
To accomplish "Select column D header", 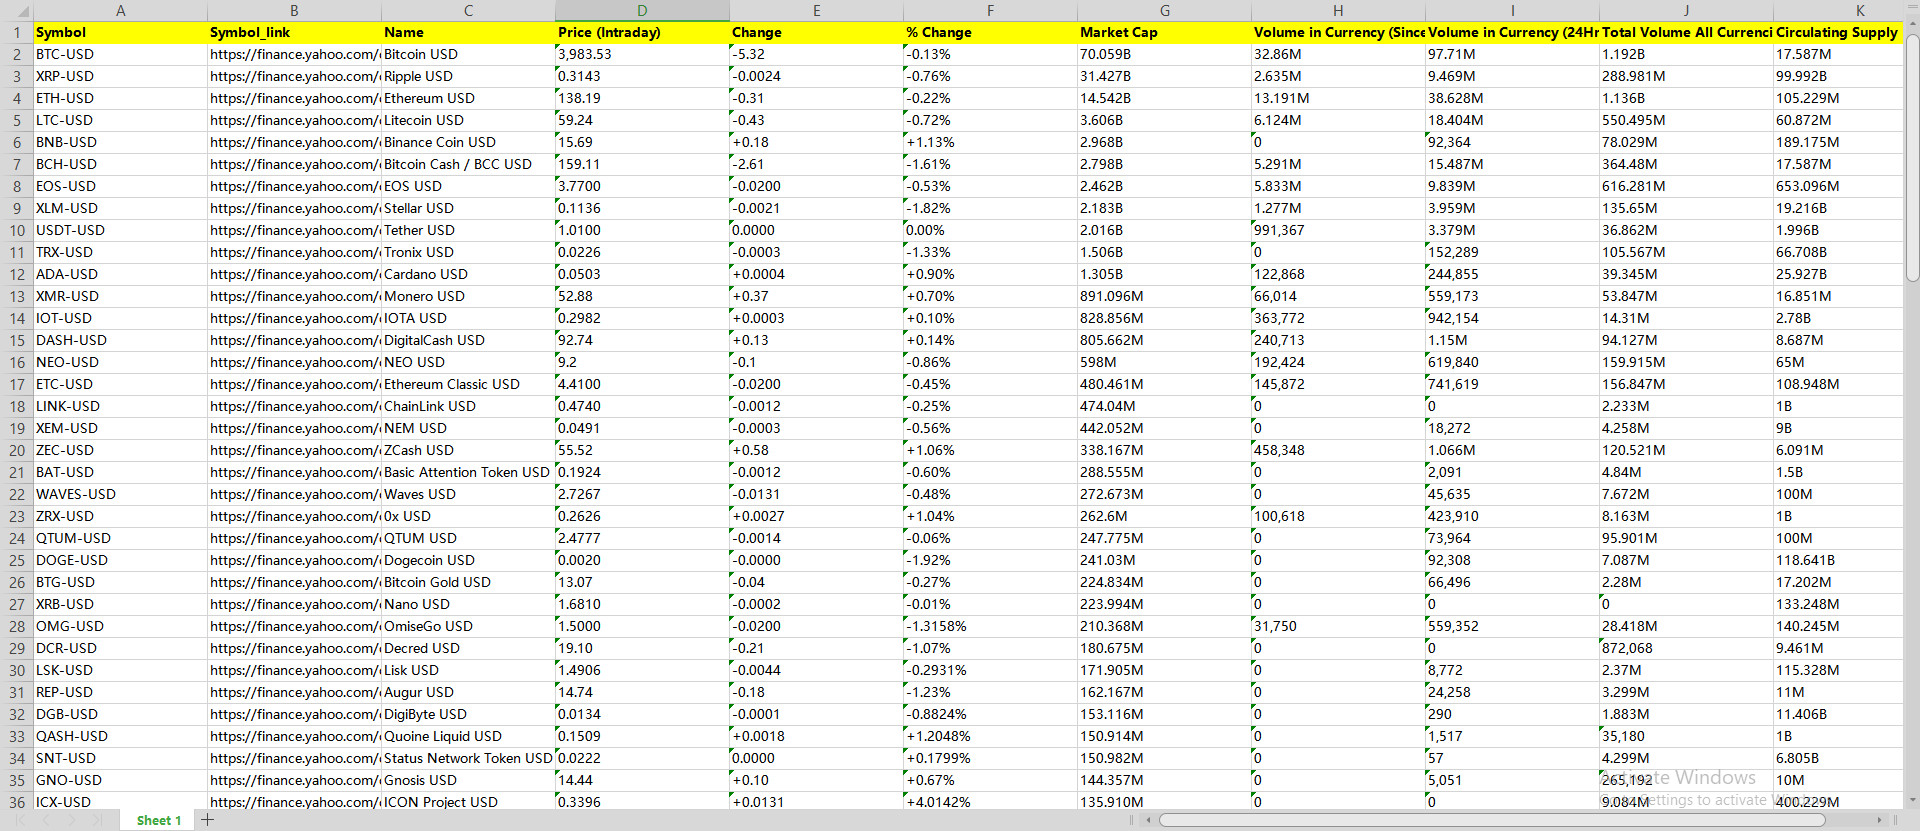I will (x=642, y=10).
